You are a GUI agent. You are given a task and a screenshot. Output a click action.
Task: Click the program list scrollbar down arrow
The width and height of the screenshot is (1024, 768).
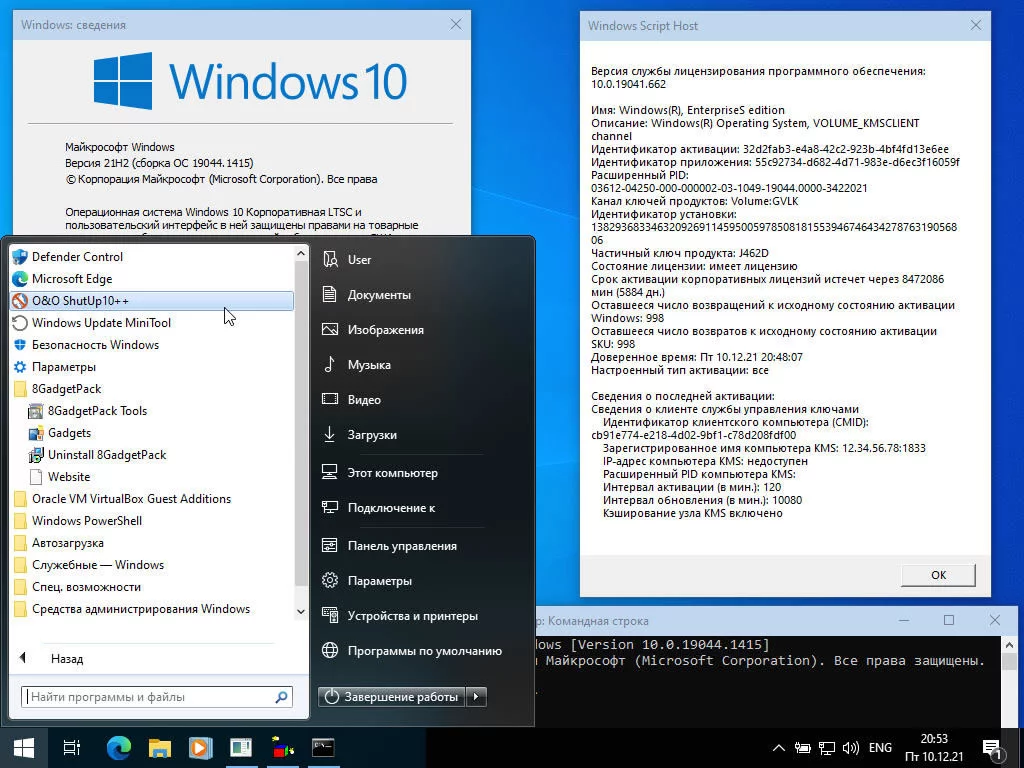click(301, 611)
